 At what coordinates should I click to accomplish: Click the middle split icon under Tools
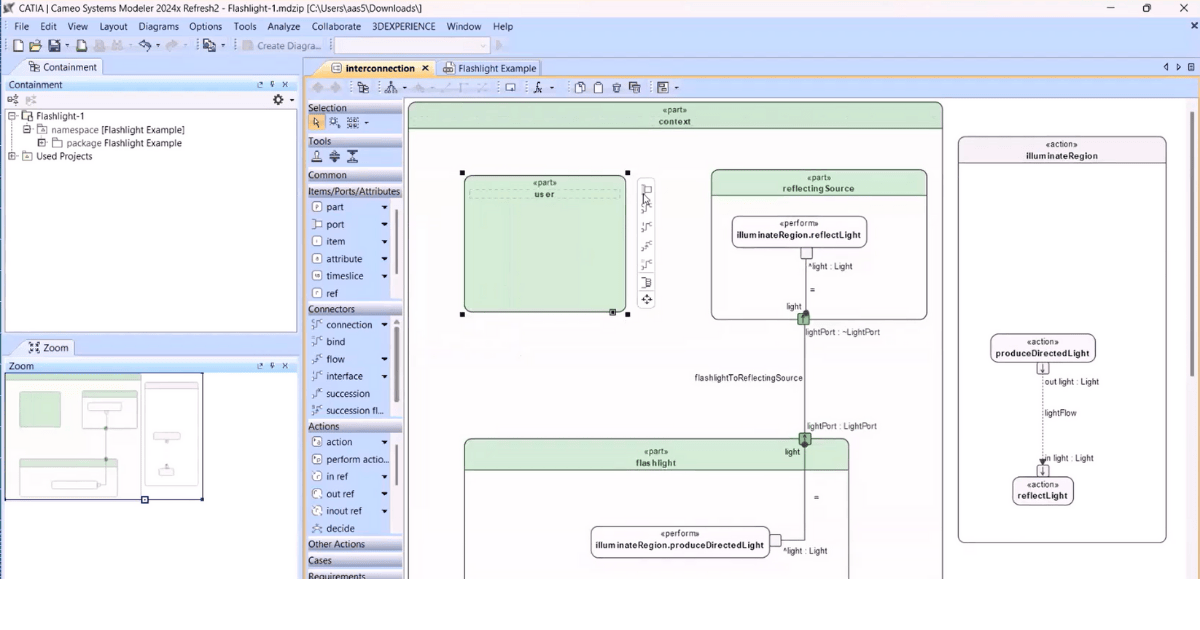click(334, 157)
